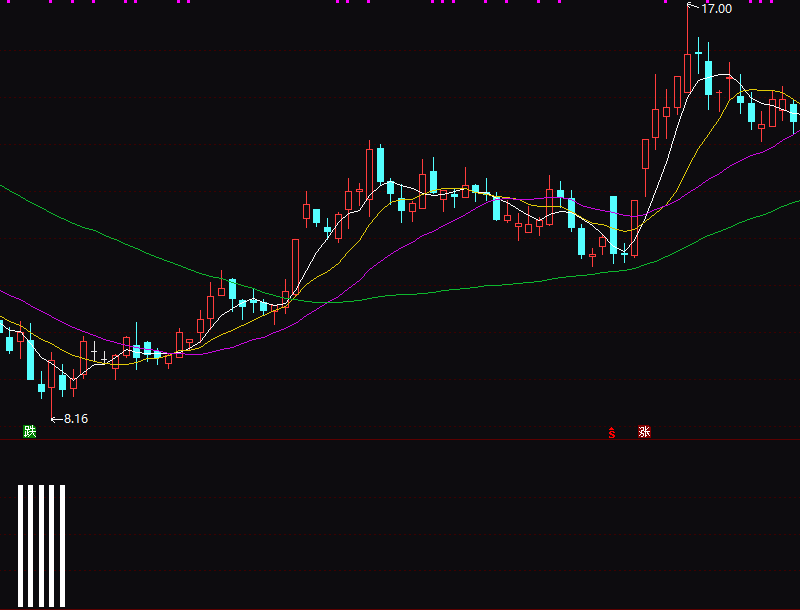Click the 17.00 high price label
The width and height of the screenshot is (800, 610).
[716, 9]
